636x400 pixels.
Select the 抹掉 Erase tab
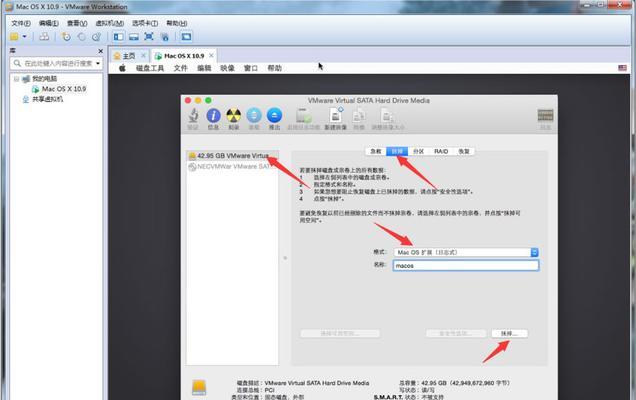[x=397, y=151]
